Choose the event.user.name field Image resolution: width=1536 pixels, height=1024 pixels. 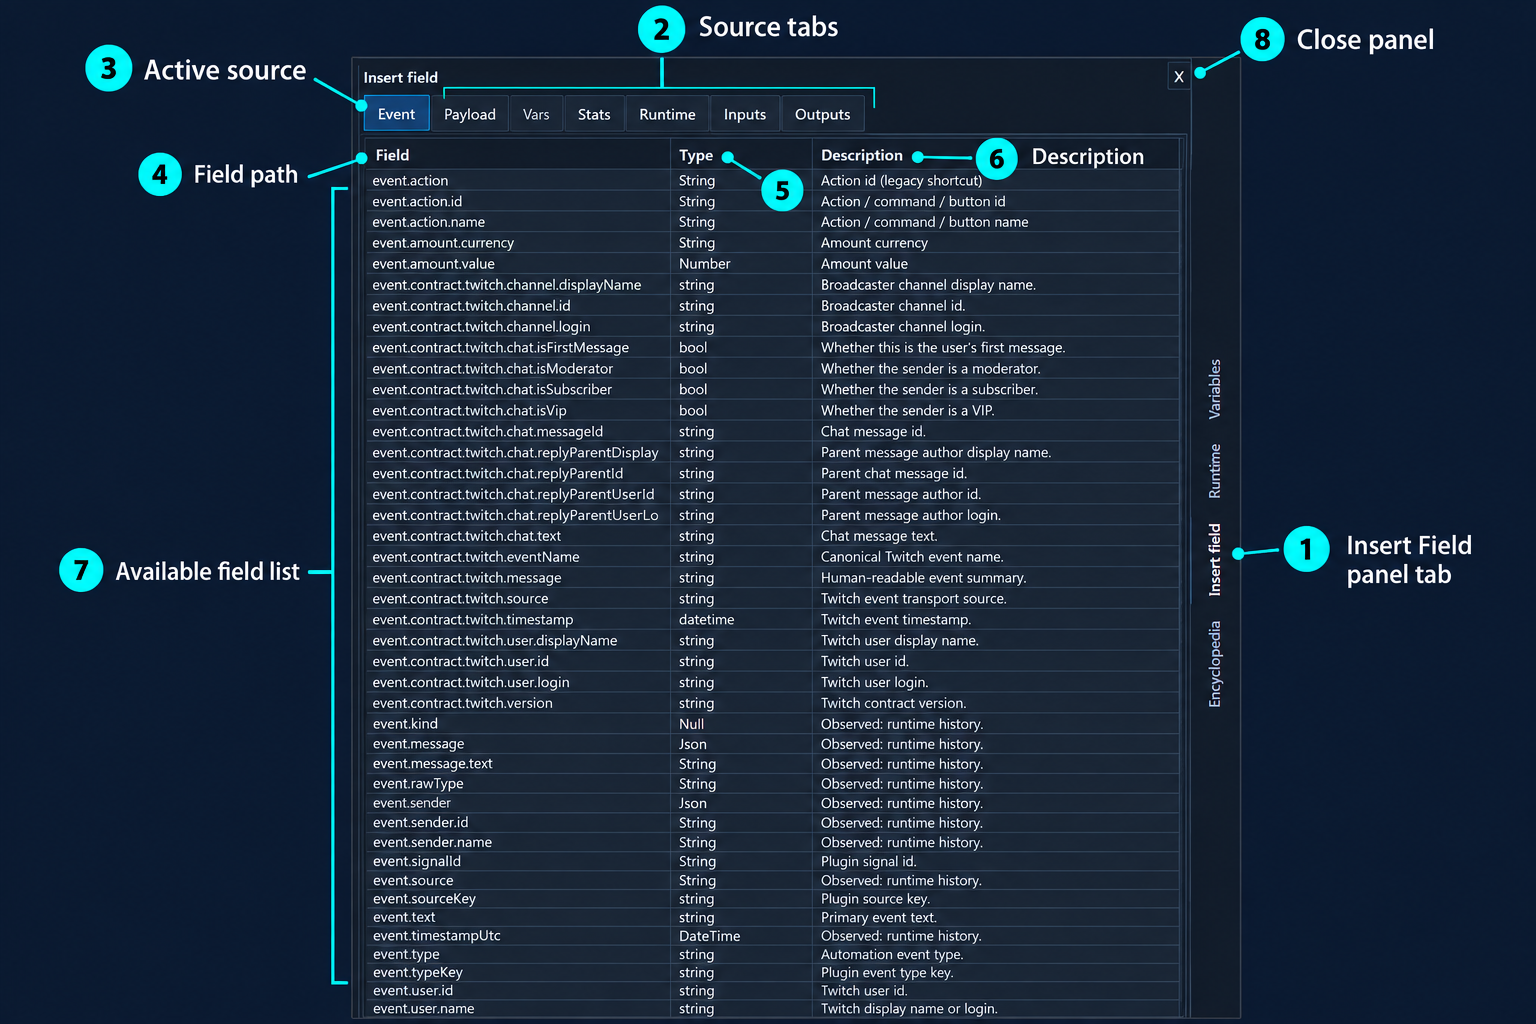pos(772,1009)
